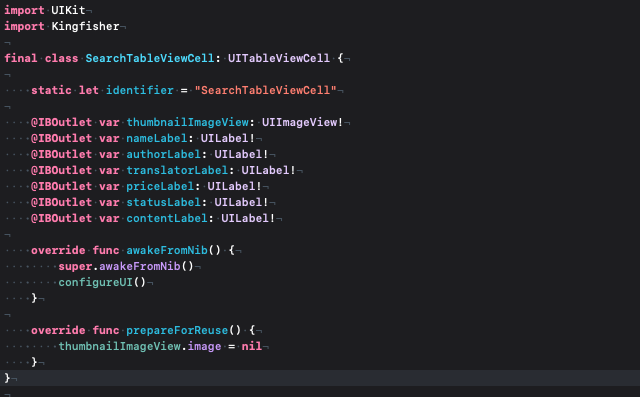Click the contentLabel outlet name

click(x=167, y=218)
